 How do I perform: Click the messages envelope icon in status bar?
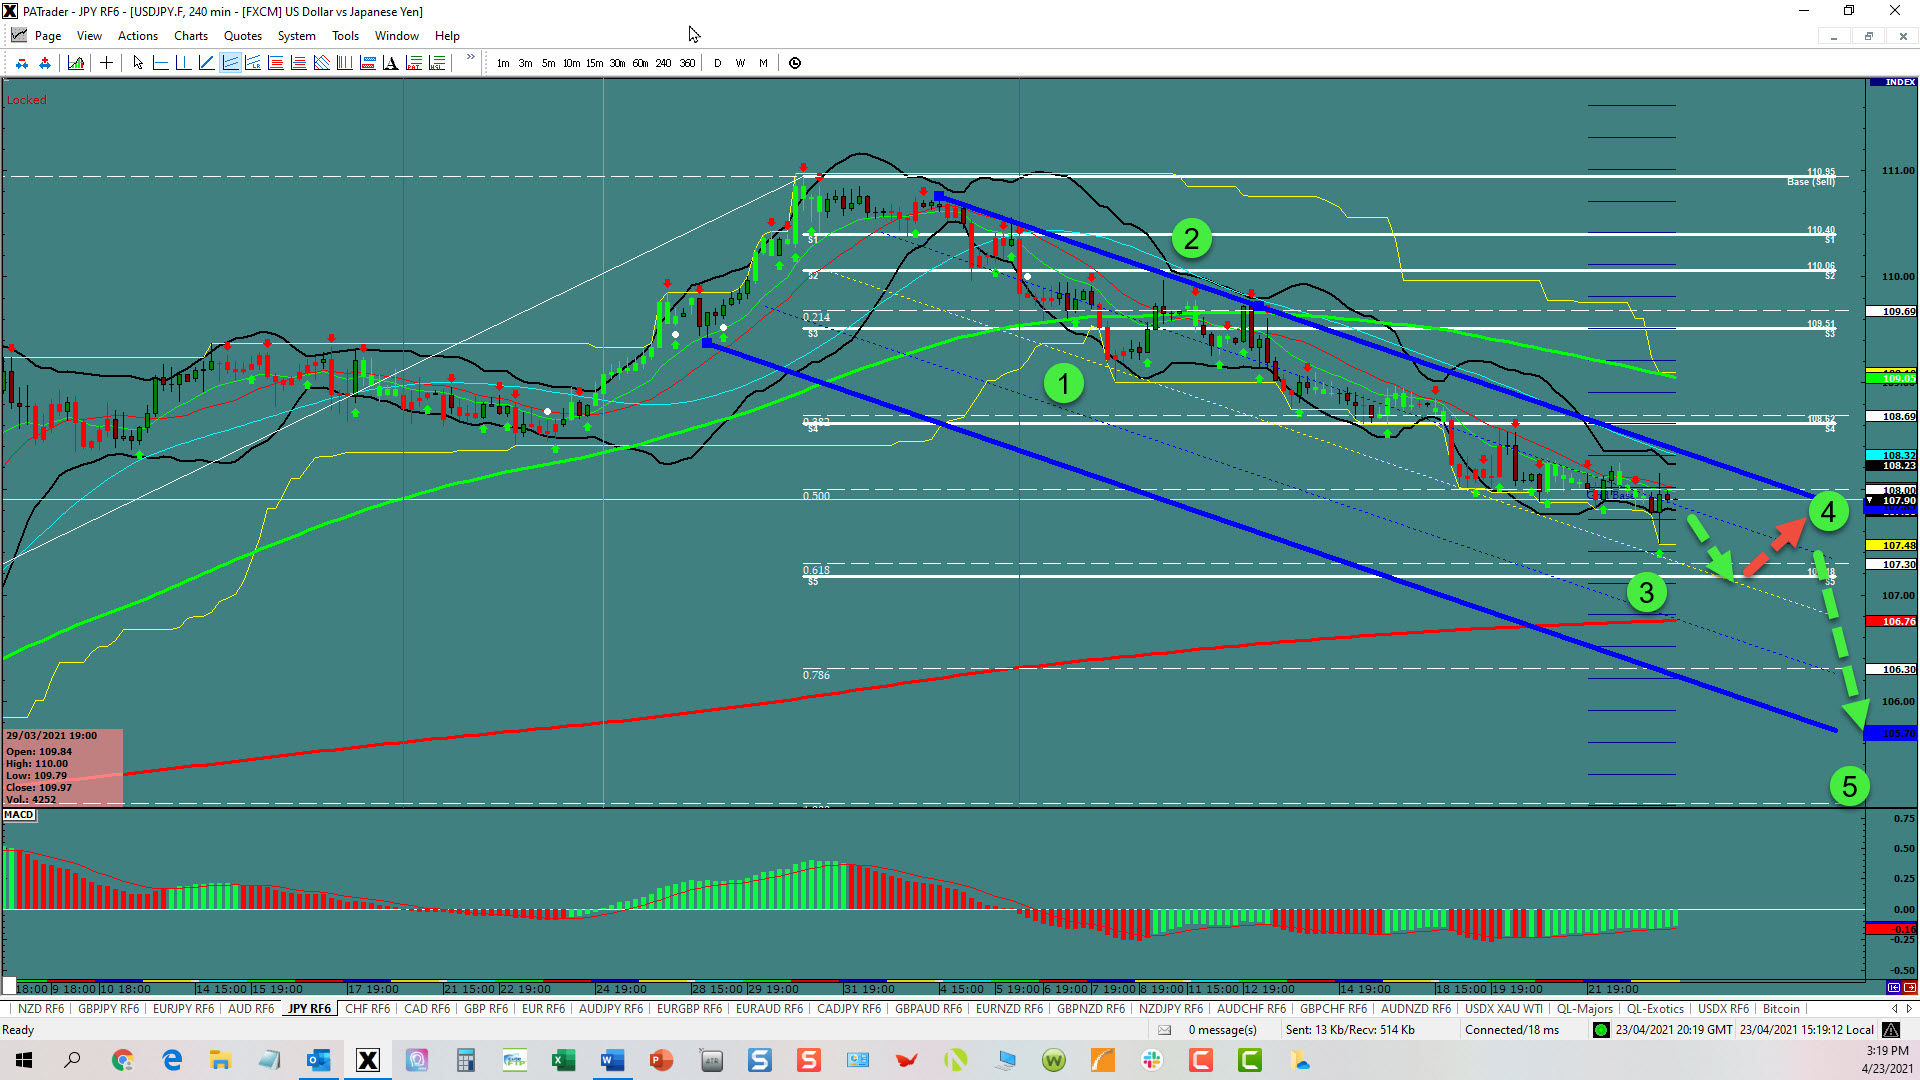(x=1164, y=1030)
